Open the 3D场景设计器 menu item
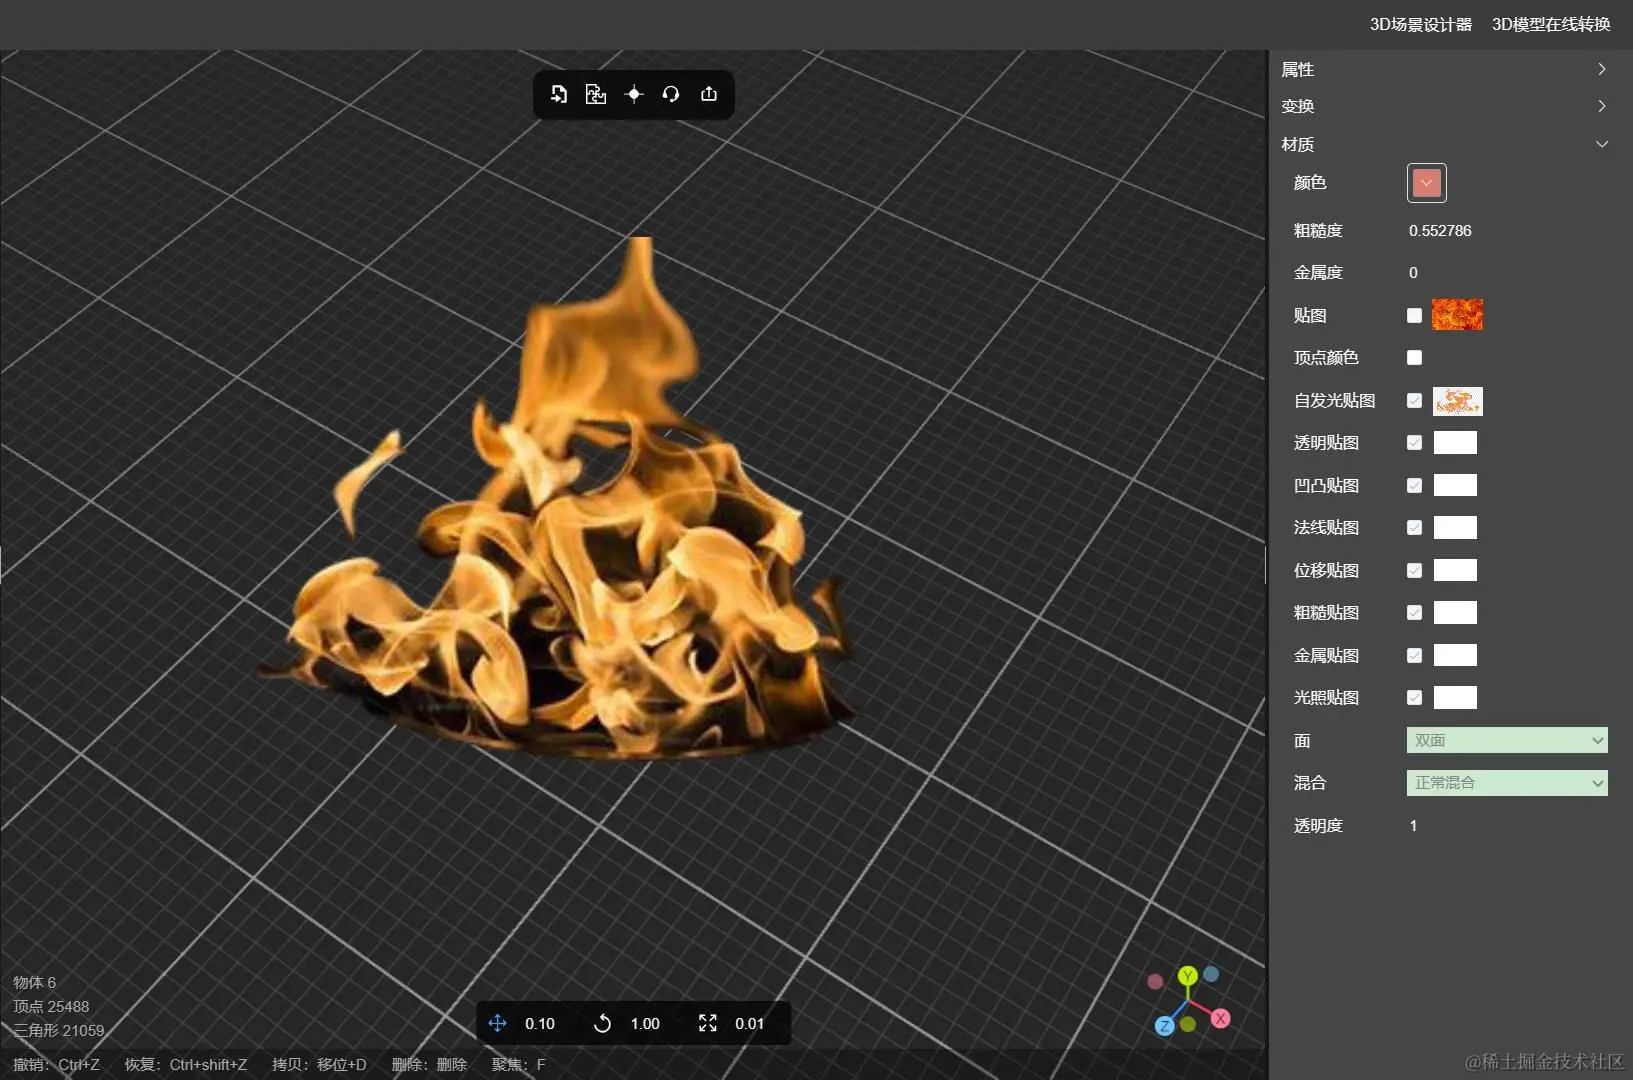 [1420, 24]
